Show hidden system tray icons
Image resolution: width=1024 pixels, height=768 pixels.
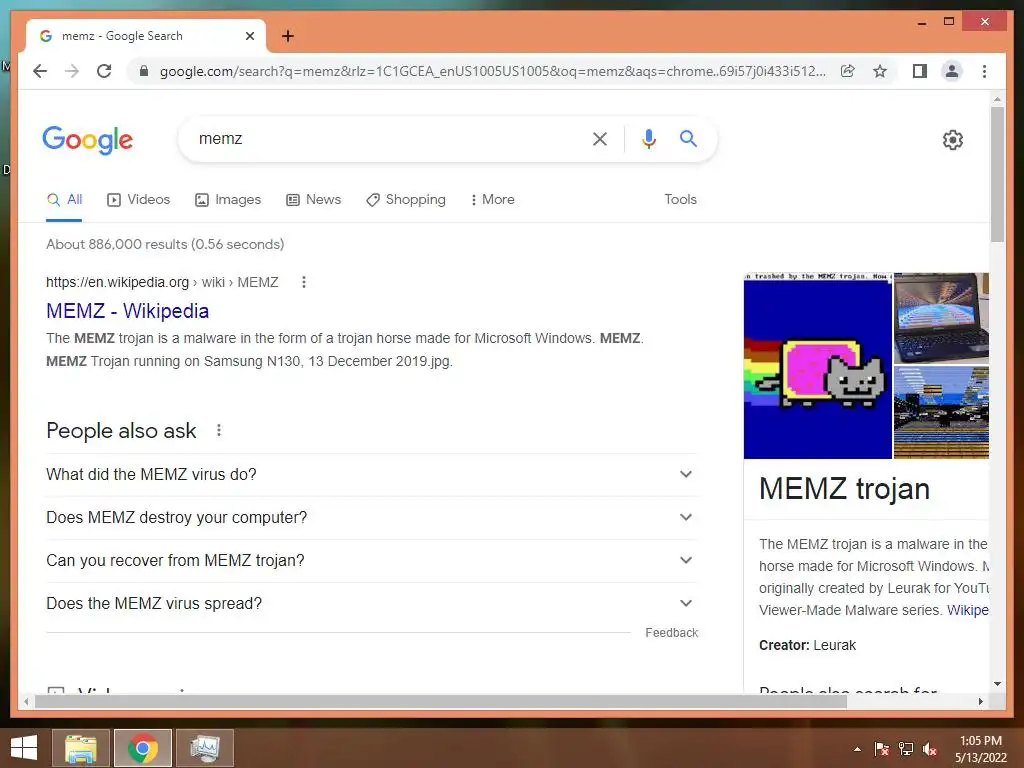point(857,749)
